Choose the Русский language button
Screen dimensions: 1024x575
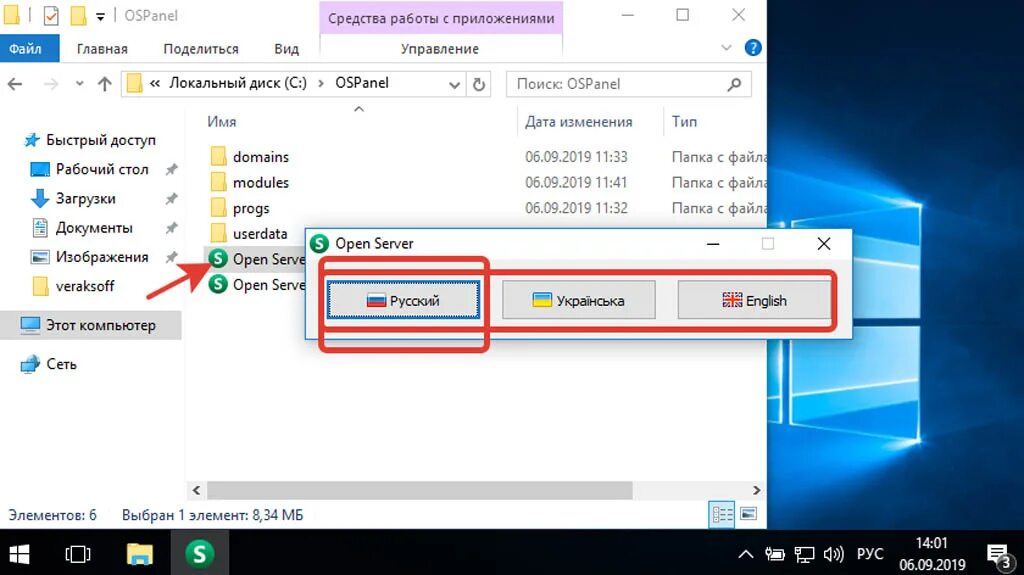[x=404, y=300]
